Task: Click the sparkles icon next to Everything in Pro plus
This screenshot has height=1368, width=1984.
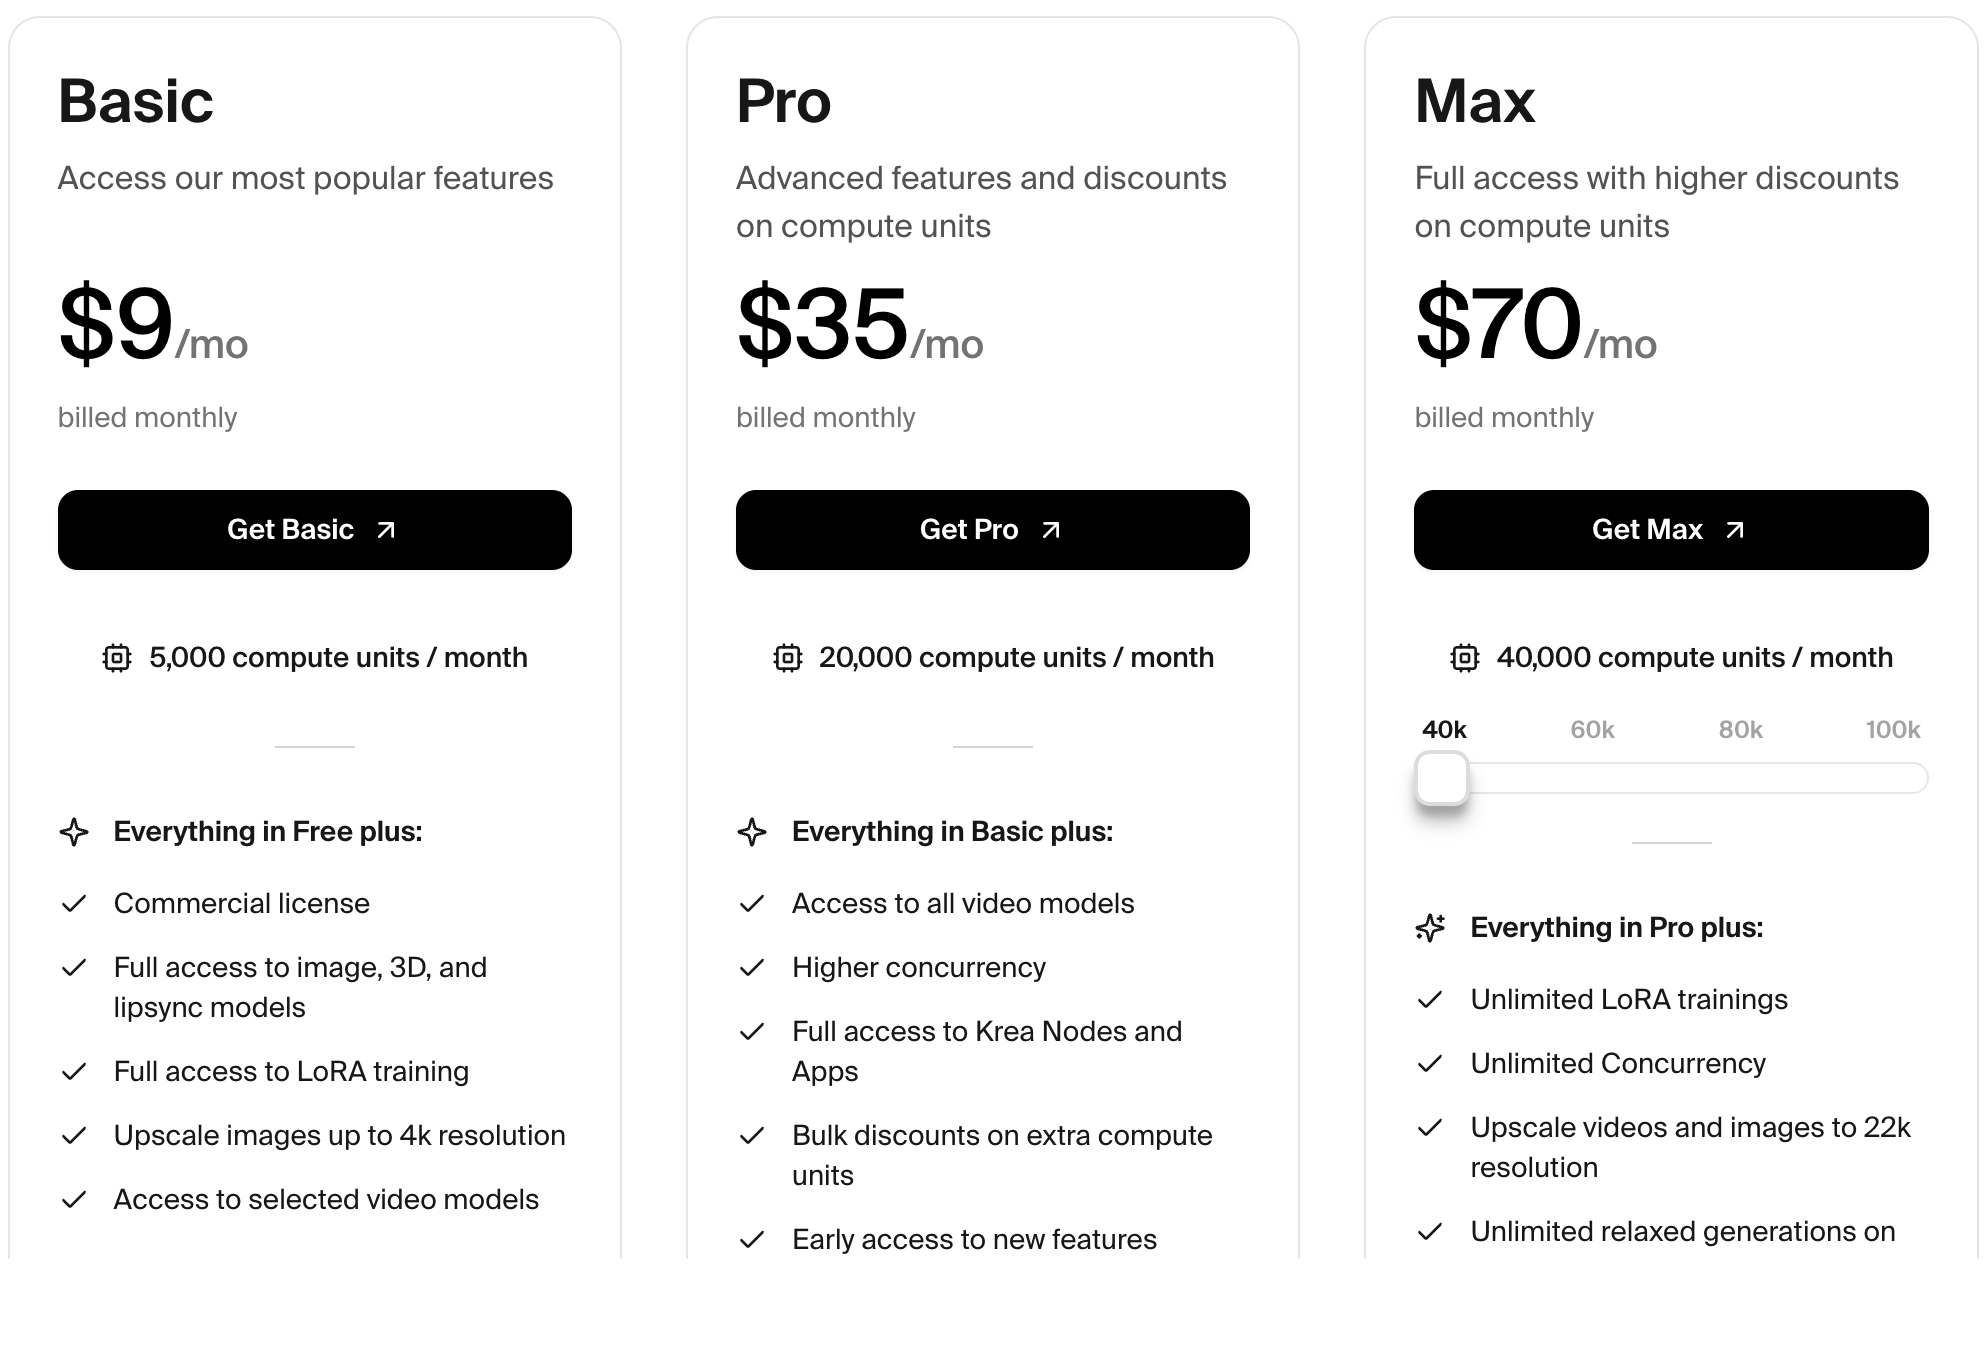Action: (x=1430, y=928)
